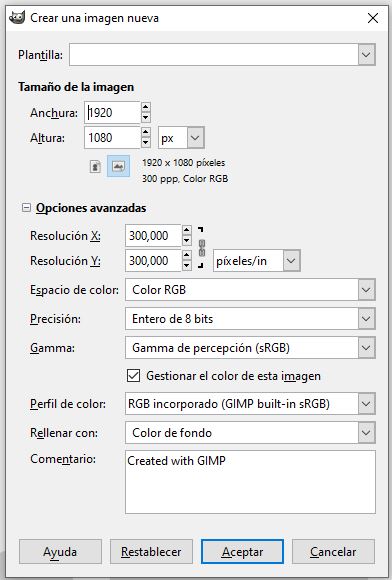The image size is (392, 580).
Task: Increase Altura with up arrow
Action: (x=146, y=132)
